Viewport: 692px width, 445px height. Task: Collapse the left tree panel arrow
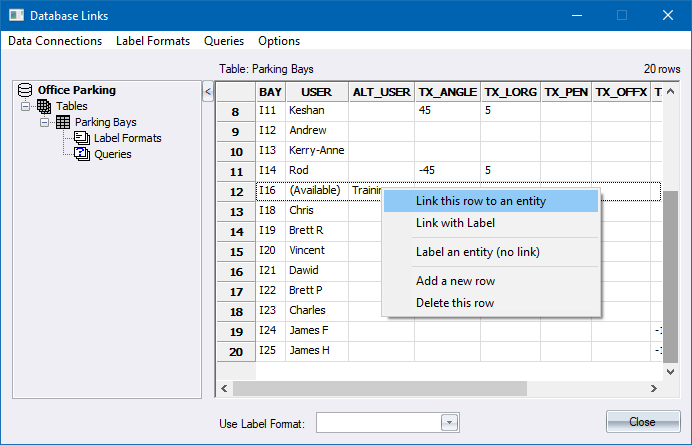pos(208,92)
